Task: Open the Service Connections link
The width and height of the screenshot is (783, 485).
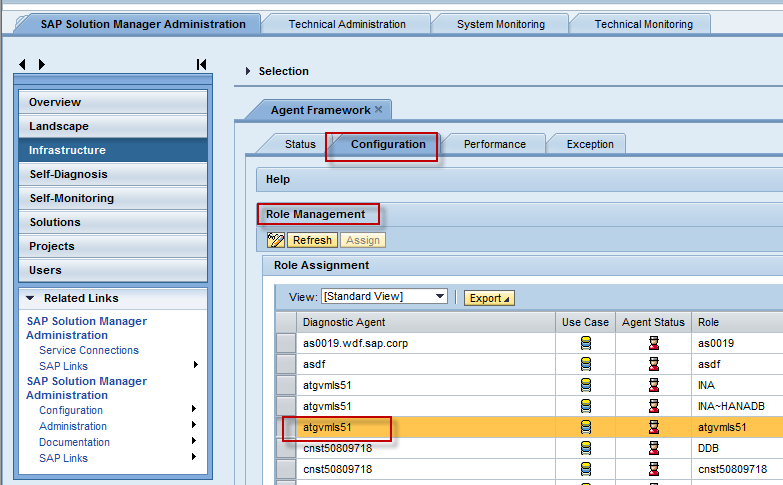Action: [89, 350]
